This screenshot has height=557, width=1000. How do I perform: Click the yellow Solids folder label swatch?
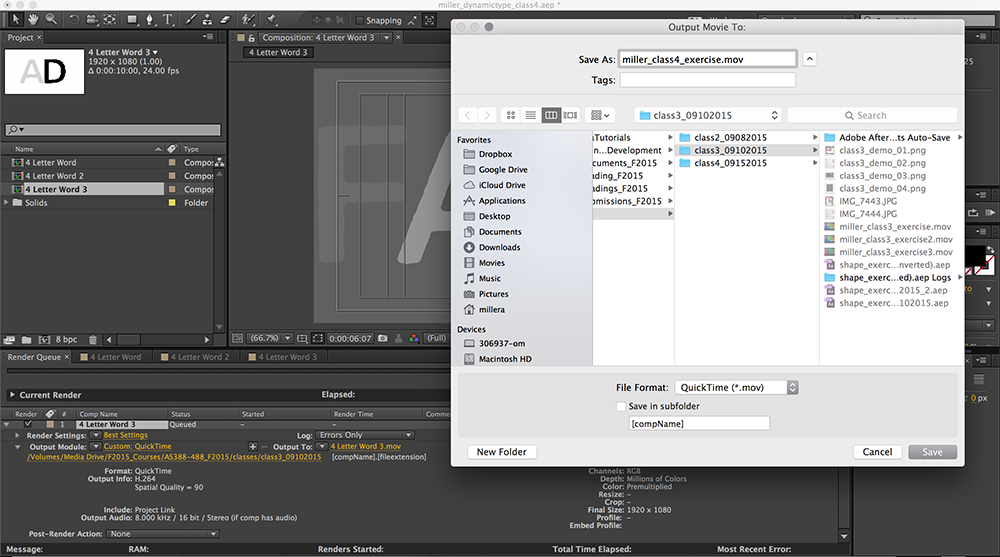pos(172,202)
